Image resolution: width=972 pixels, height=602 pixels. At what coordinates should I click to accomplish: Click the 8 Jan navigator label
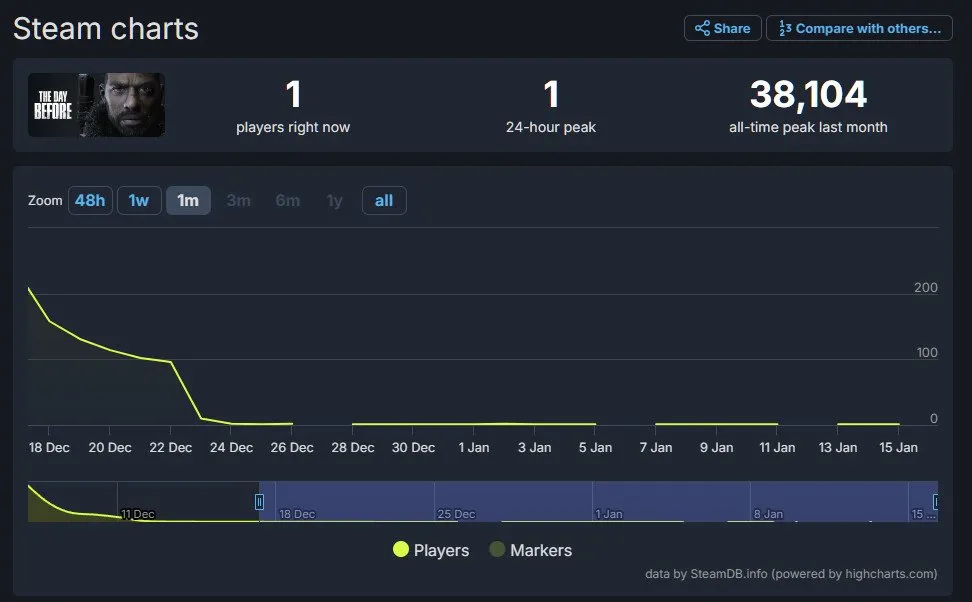pos(768,514)
